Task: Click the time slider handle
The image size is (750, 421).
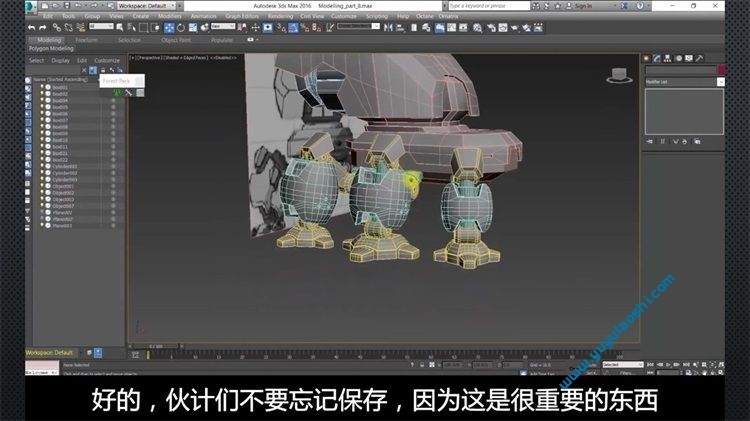Action: pyautogui.click(x=155, y=346)
